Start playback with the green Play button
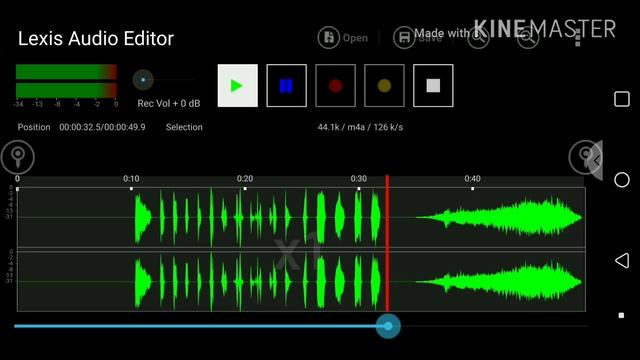The image size is (640, 360). tap(238, 86)
